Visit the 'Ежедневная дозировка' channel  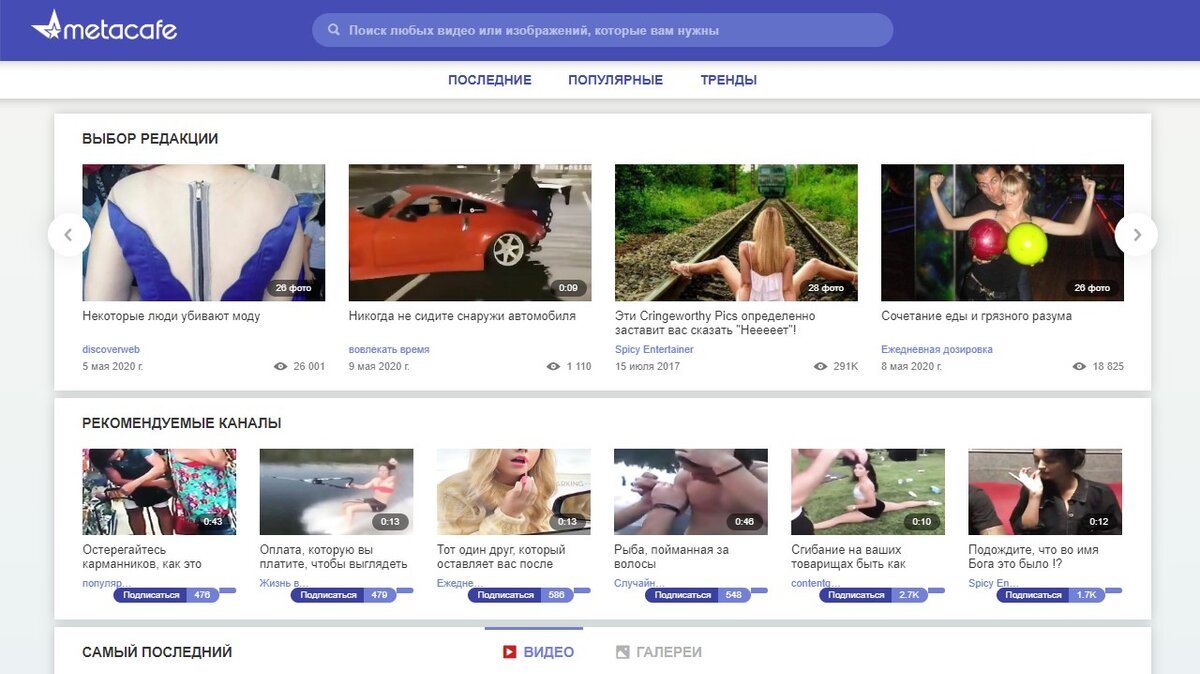pos(937,350)
